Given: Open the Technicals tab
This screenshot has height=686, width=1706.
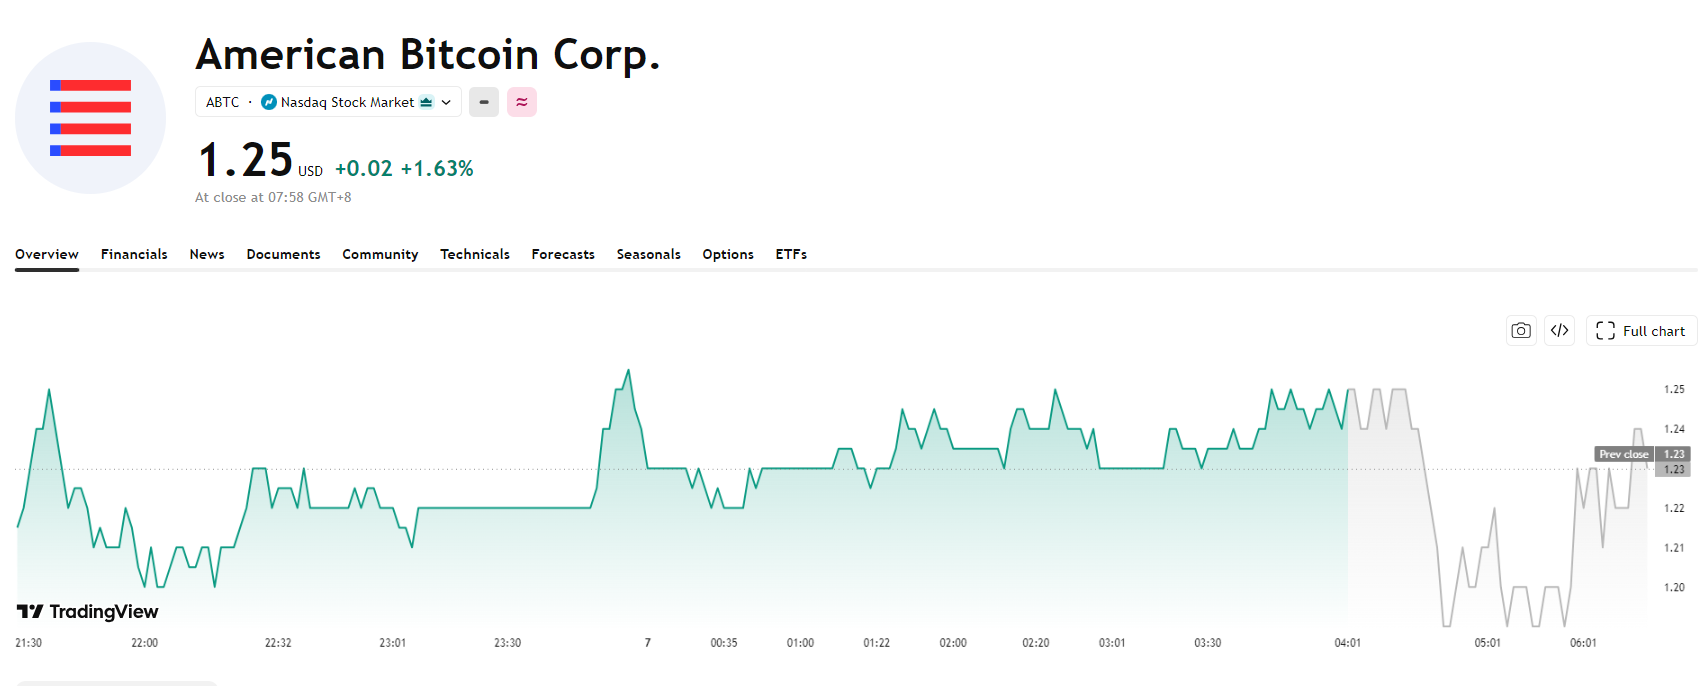Looking at the screenshot, I should (475, 254).
